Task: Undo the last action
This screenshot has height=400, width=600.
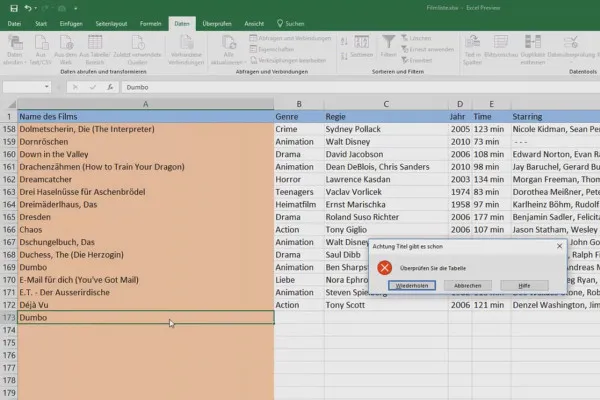Action: [x=28, y=8]
